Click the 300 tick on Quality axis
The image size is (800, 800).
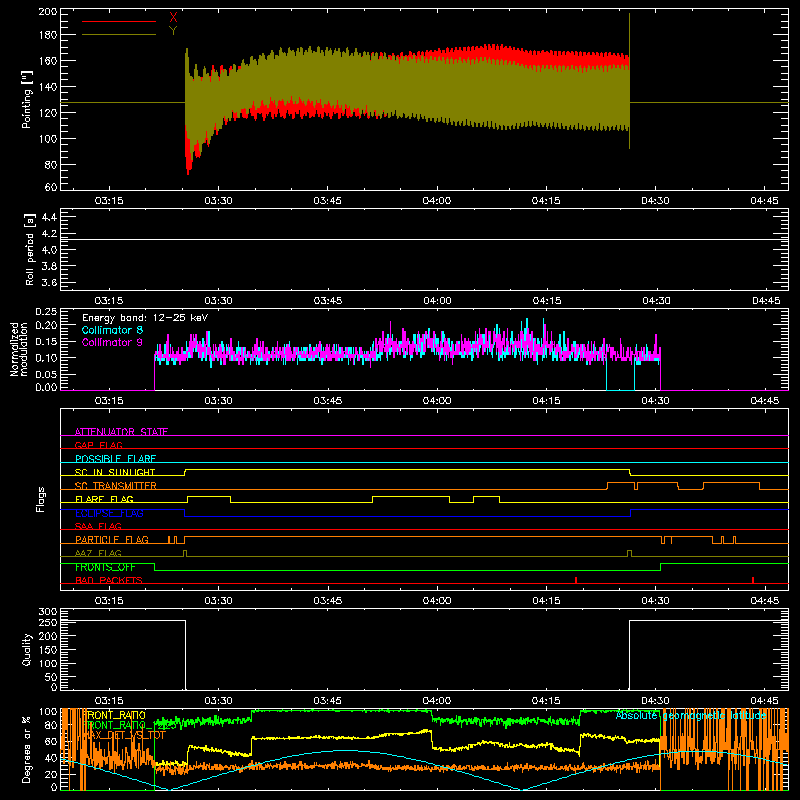pos(48,612)
